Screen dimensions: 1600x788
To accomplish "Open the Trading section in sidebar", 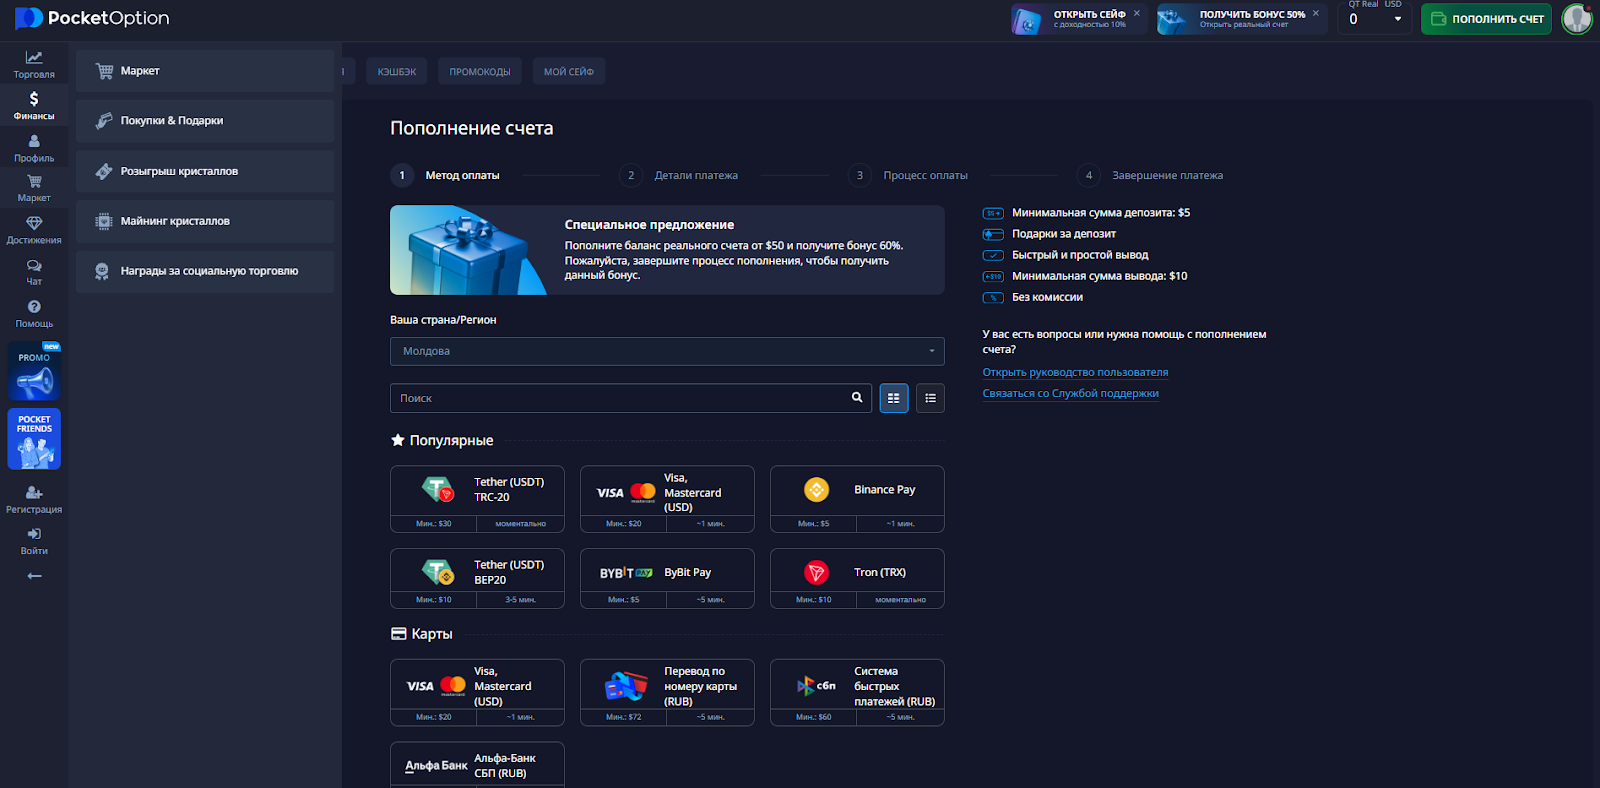I will click(34, 64).
